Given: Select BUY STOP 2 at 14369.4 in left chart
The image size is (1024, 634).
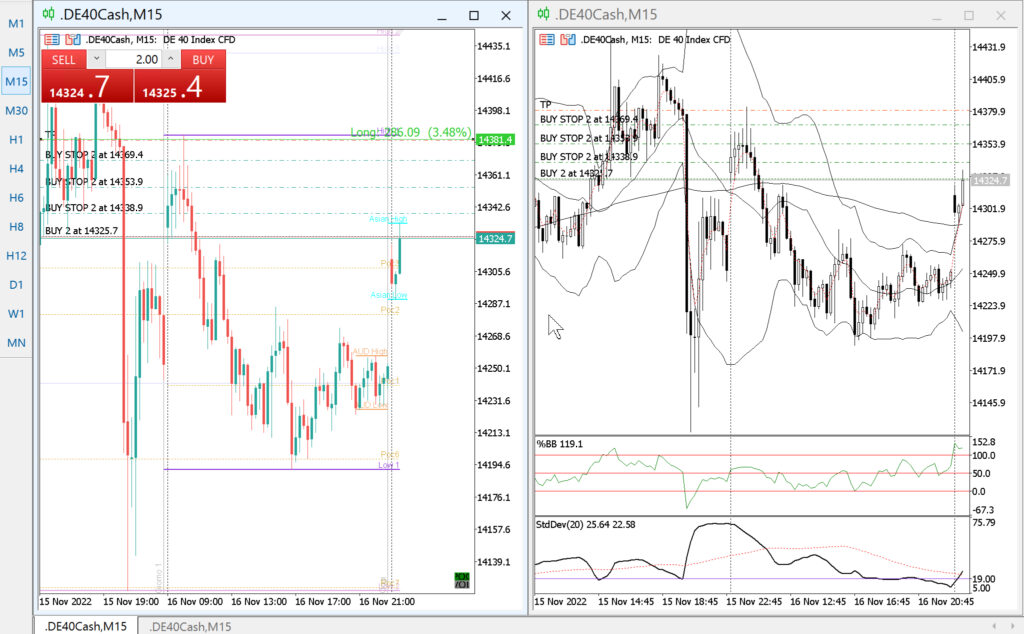Looking at the screenshot, I should (x=94, y=155).
